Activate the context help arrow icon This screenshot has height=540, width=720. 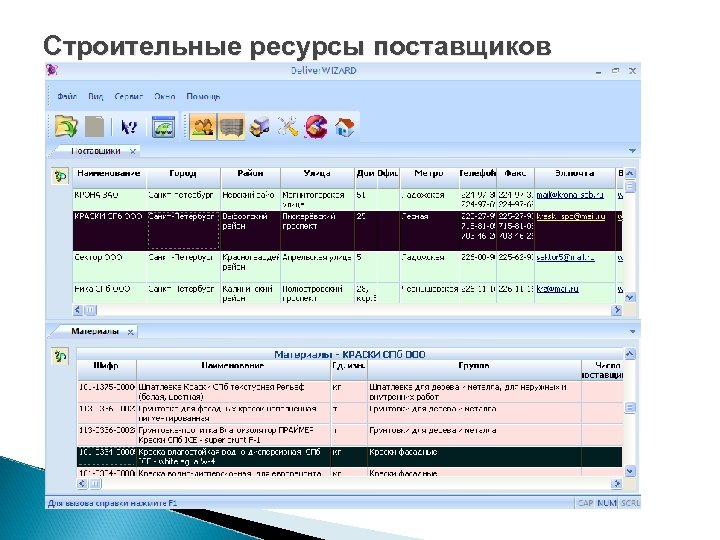tap(129, 127)
